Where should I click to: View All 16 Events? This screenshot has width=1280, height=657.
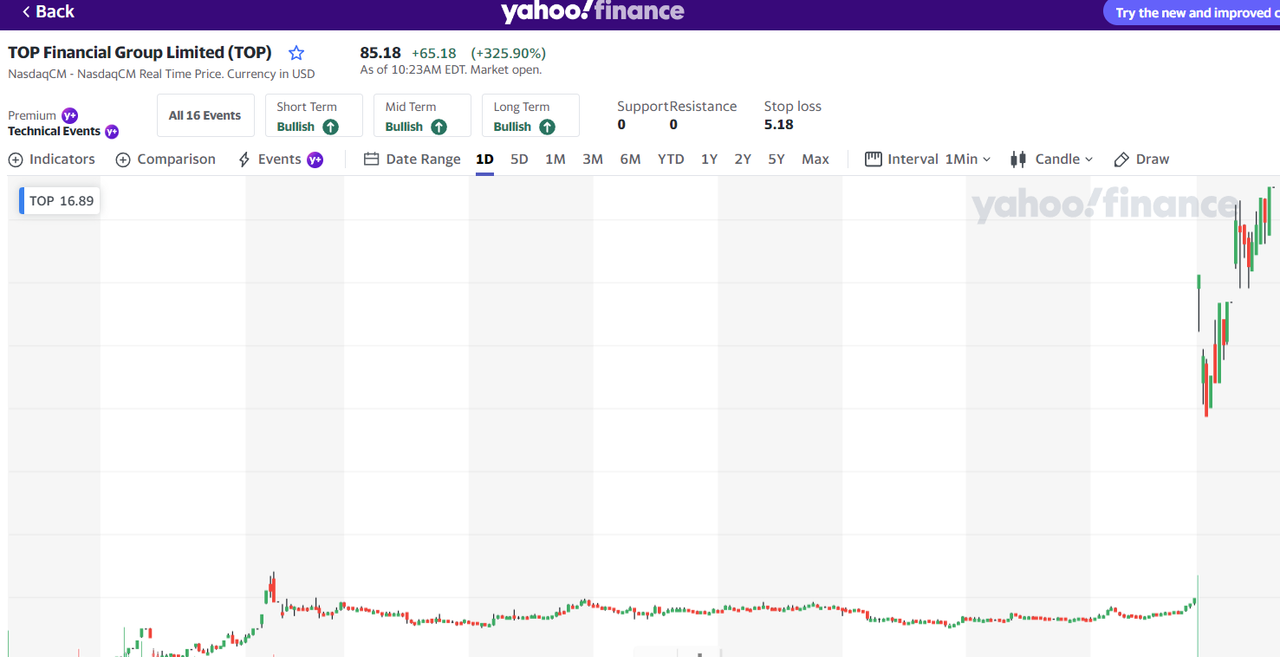coord(205,116)
